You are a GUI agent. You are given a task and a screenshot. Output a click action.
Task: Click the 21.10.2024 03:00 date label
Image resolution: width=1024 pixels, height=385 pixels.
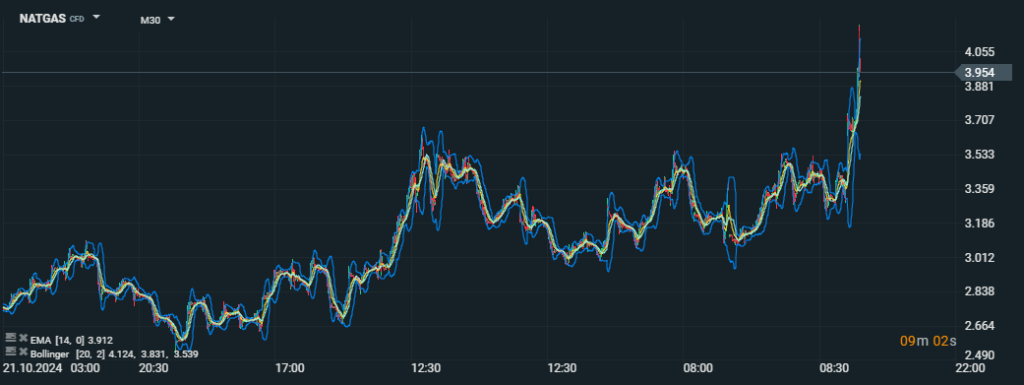pyautogui.click(x=51, y=368)
